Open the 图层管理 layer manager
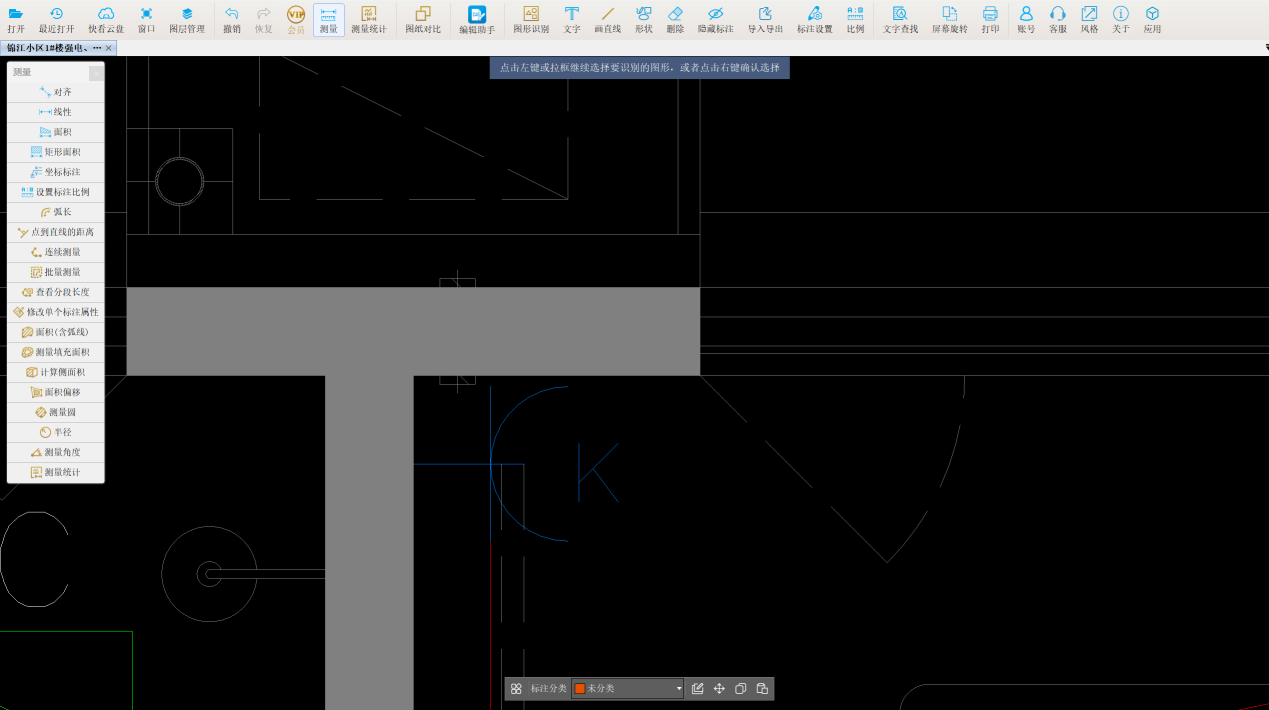1269x710 pixels. 186,19
